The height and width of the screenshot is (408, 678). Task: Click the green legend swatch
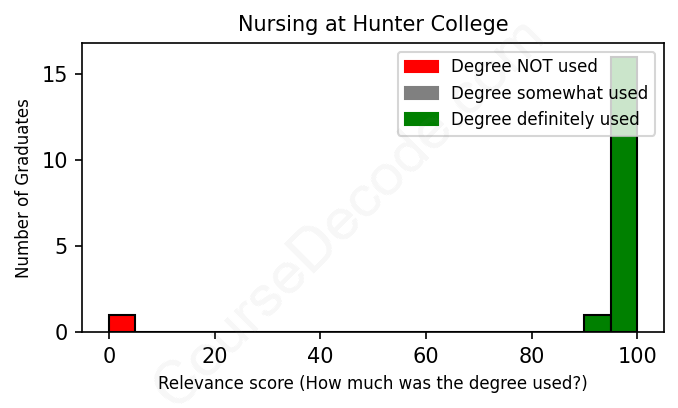coord(421,120)
